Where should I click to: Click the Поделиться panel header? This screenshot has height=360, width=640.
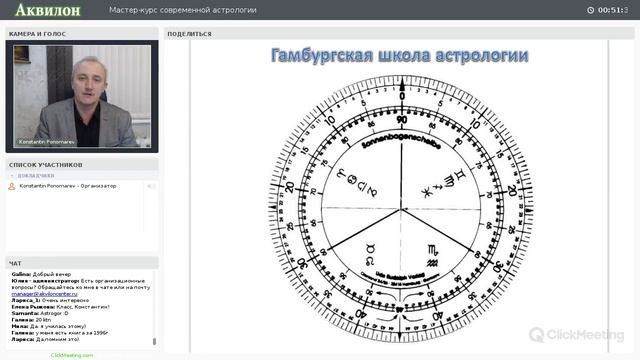tap(399, 34)
